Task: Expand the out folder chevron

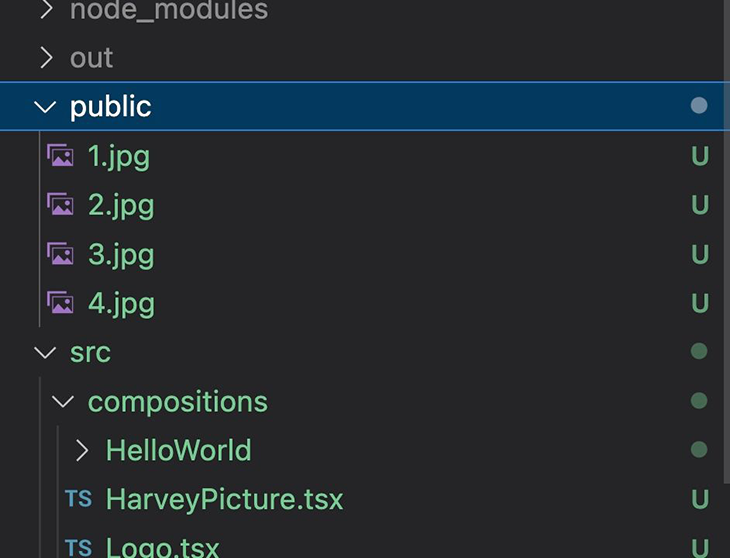Action: [x=45, y=58]
